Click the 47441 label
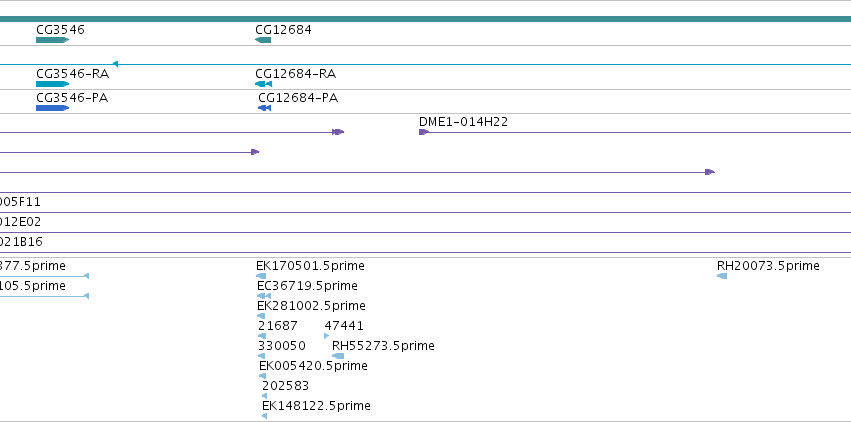Viewport: 851px width, 422px height. click(x=344, y=325)
